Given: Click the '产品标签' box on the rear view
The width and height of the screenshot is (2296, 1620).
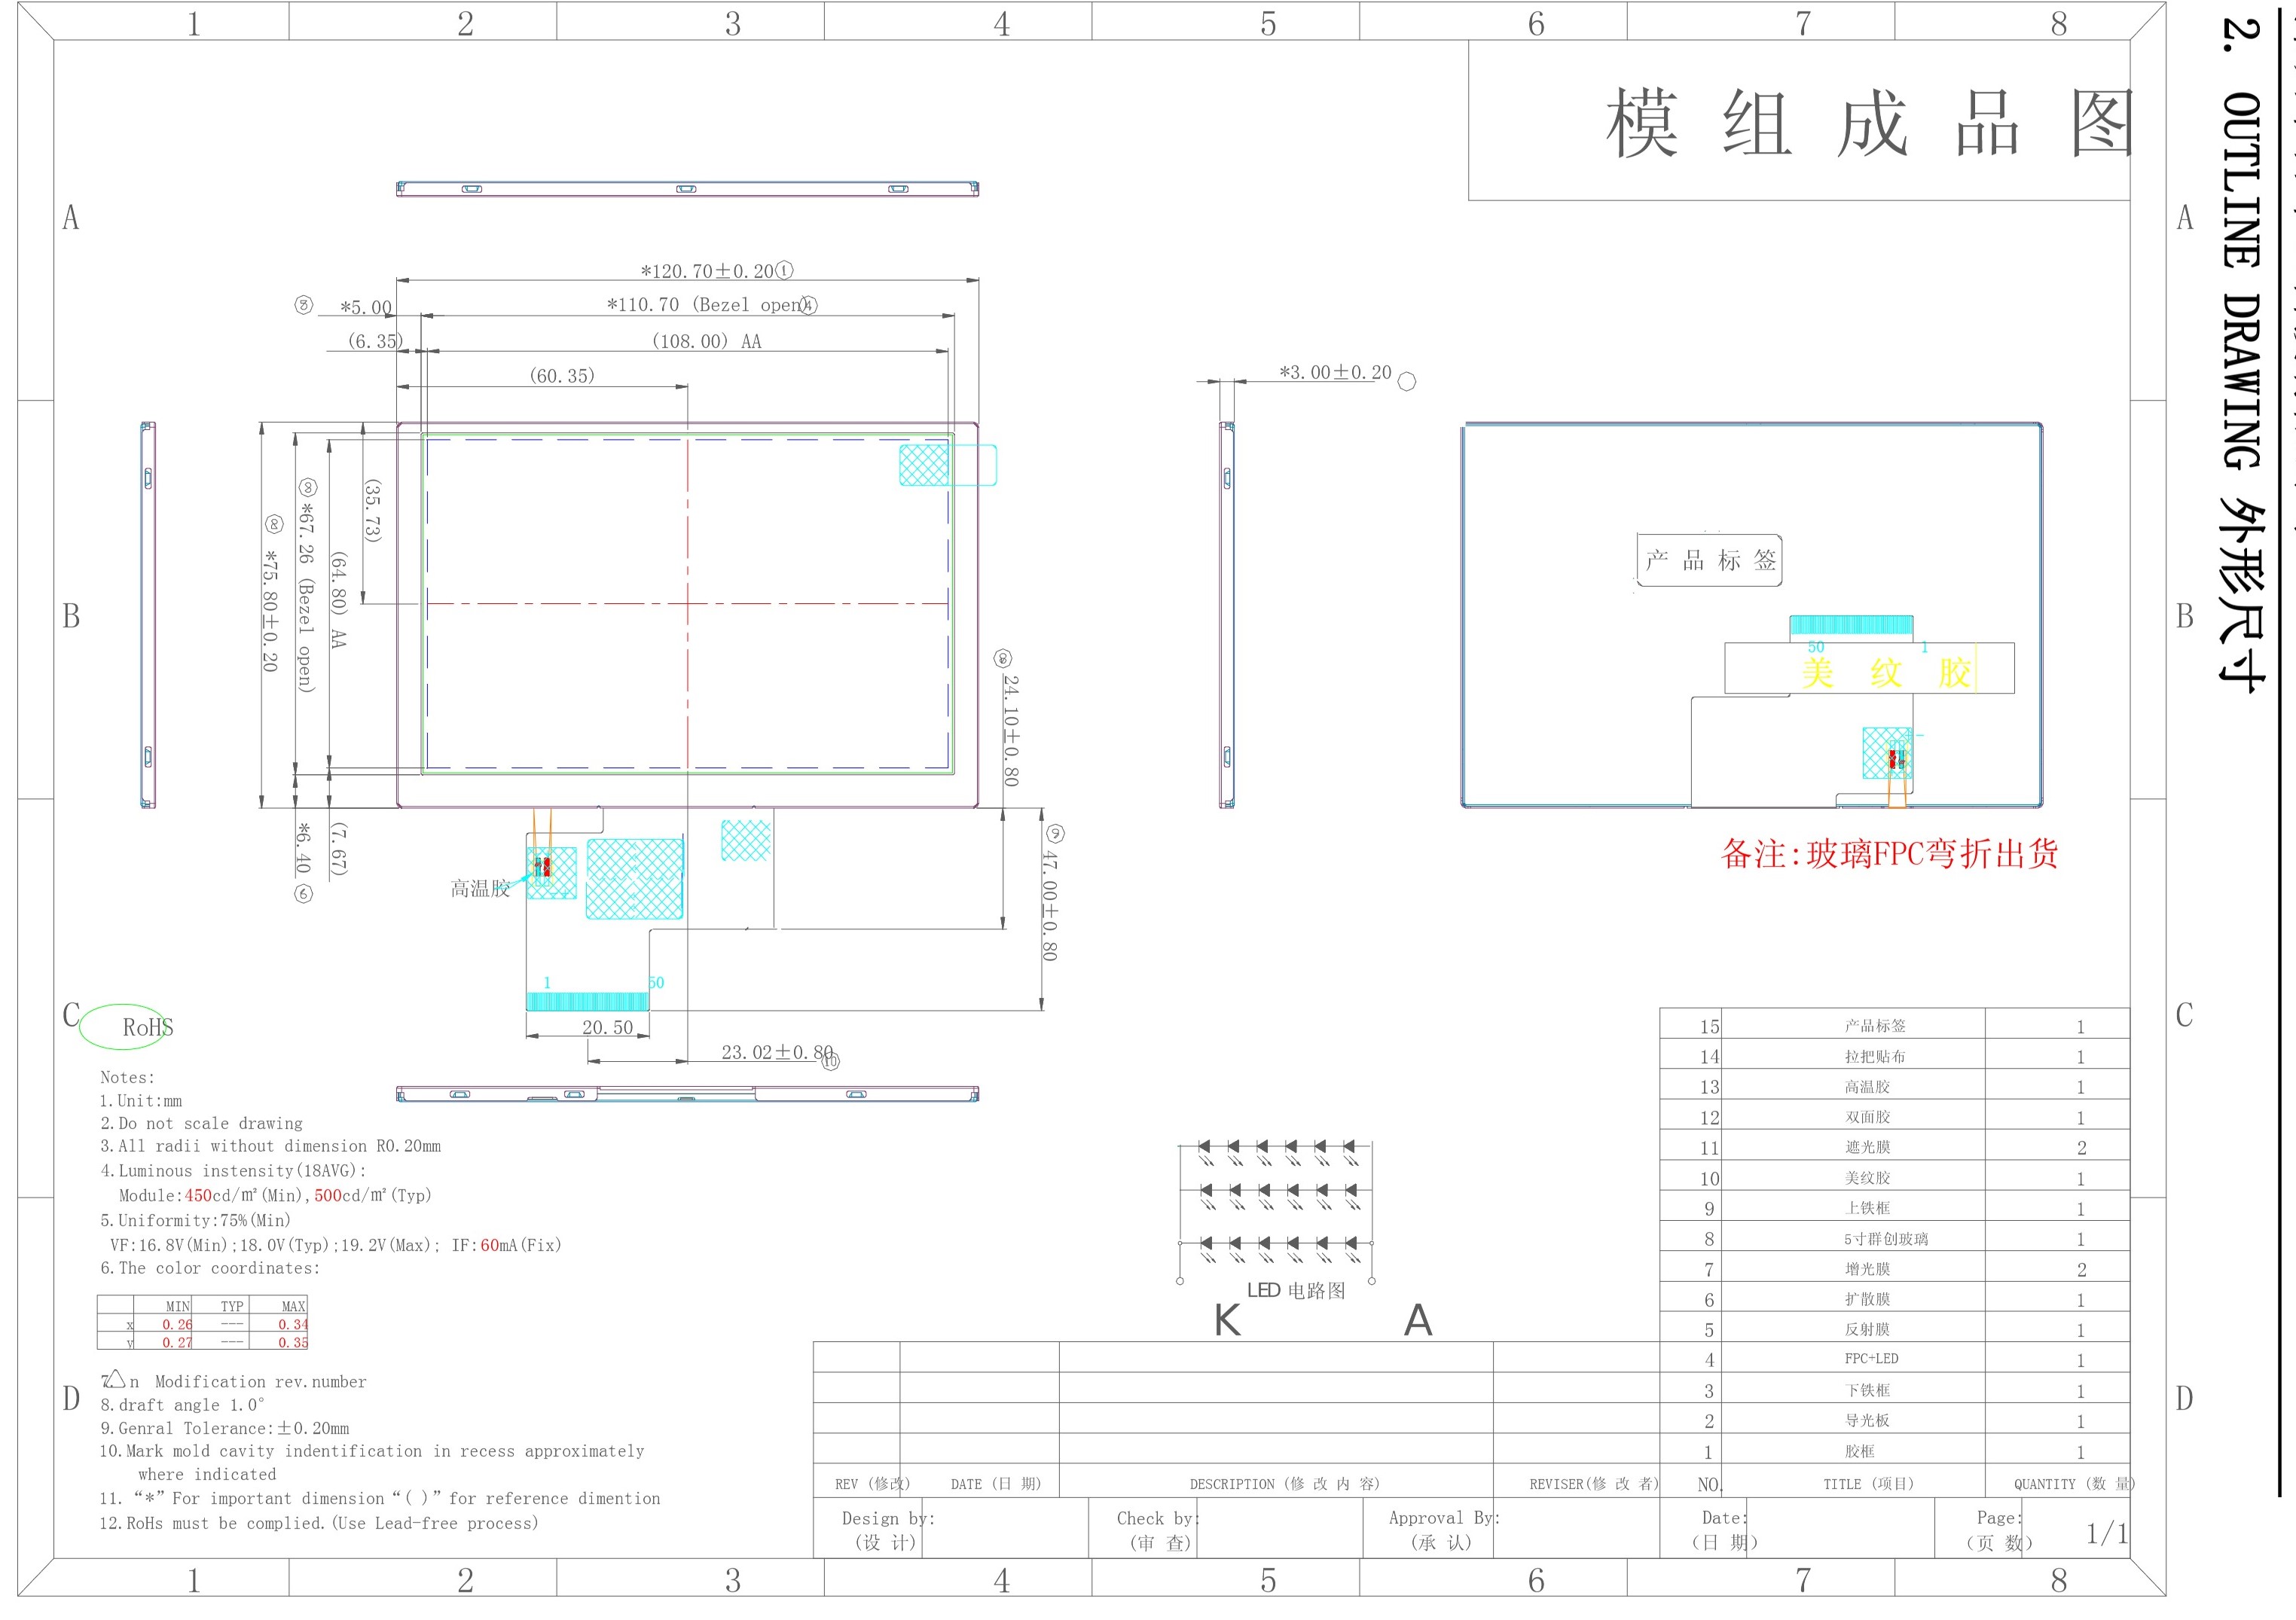Looking at the screenshot, I should point(1710,560).
